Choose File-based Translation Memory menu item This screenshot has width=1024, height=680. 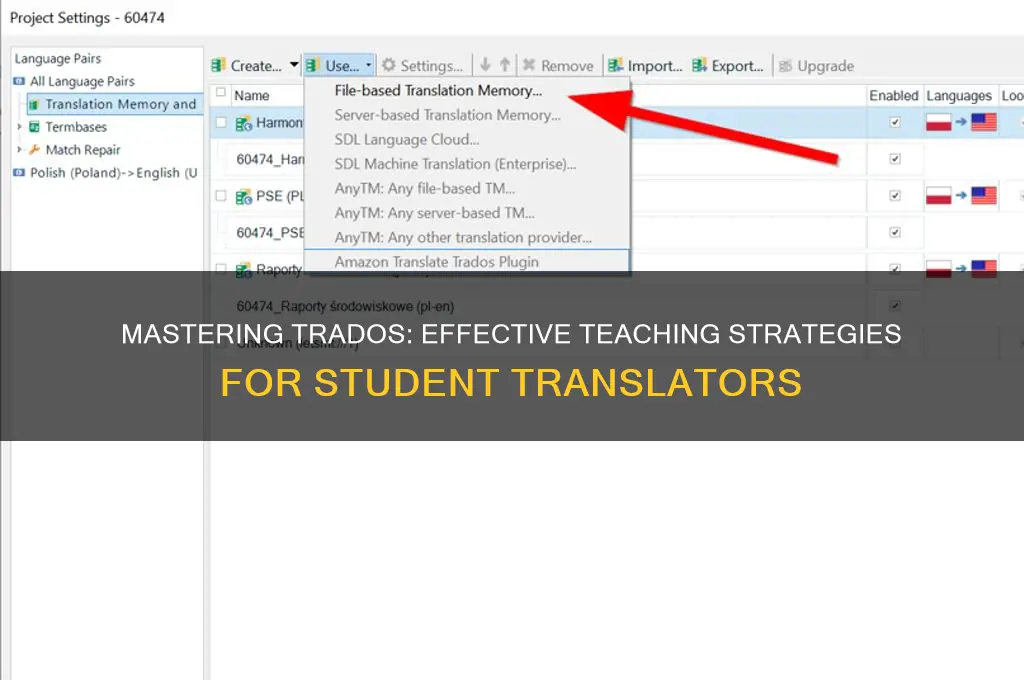pyautogui.click(x=467, y=90)
